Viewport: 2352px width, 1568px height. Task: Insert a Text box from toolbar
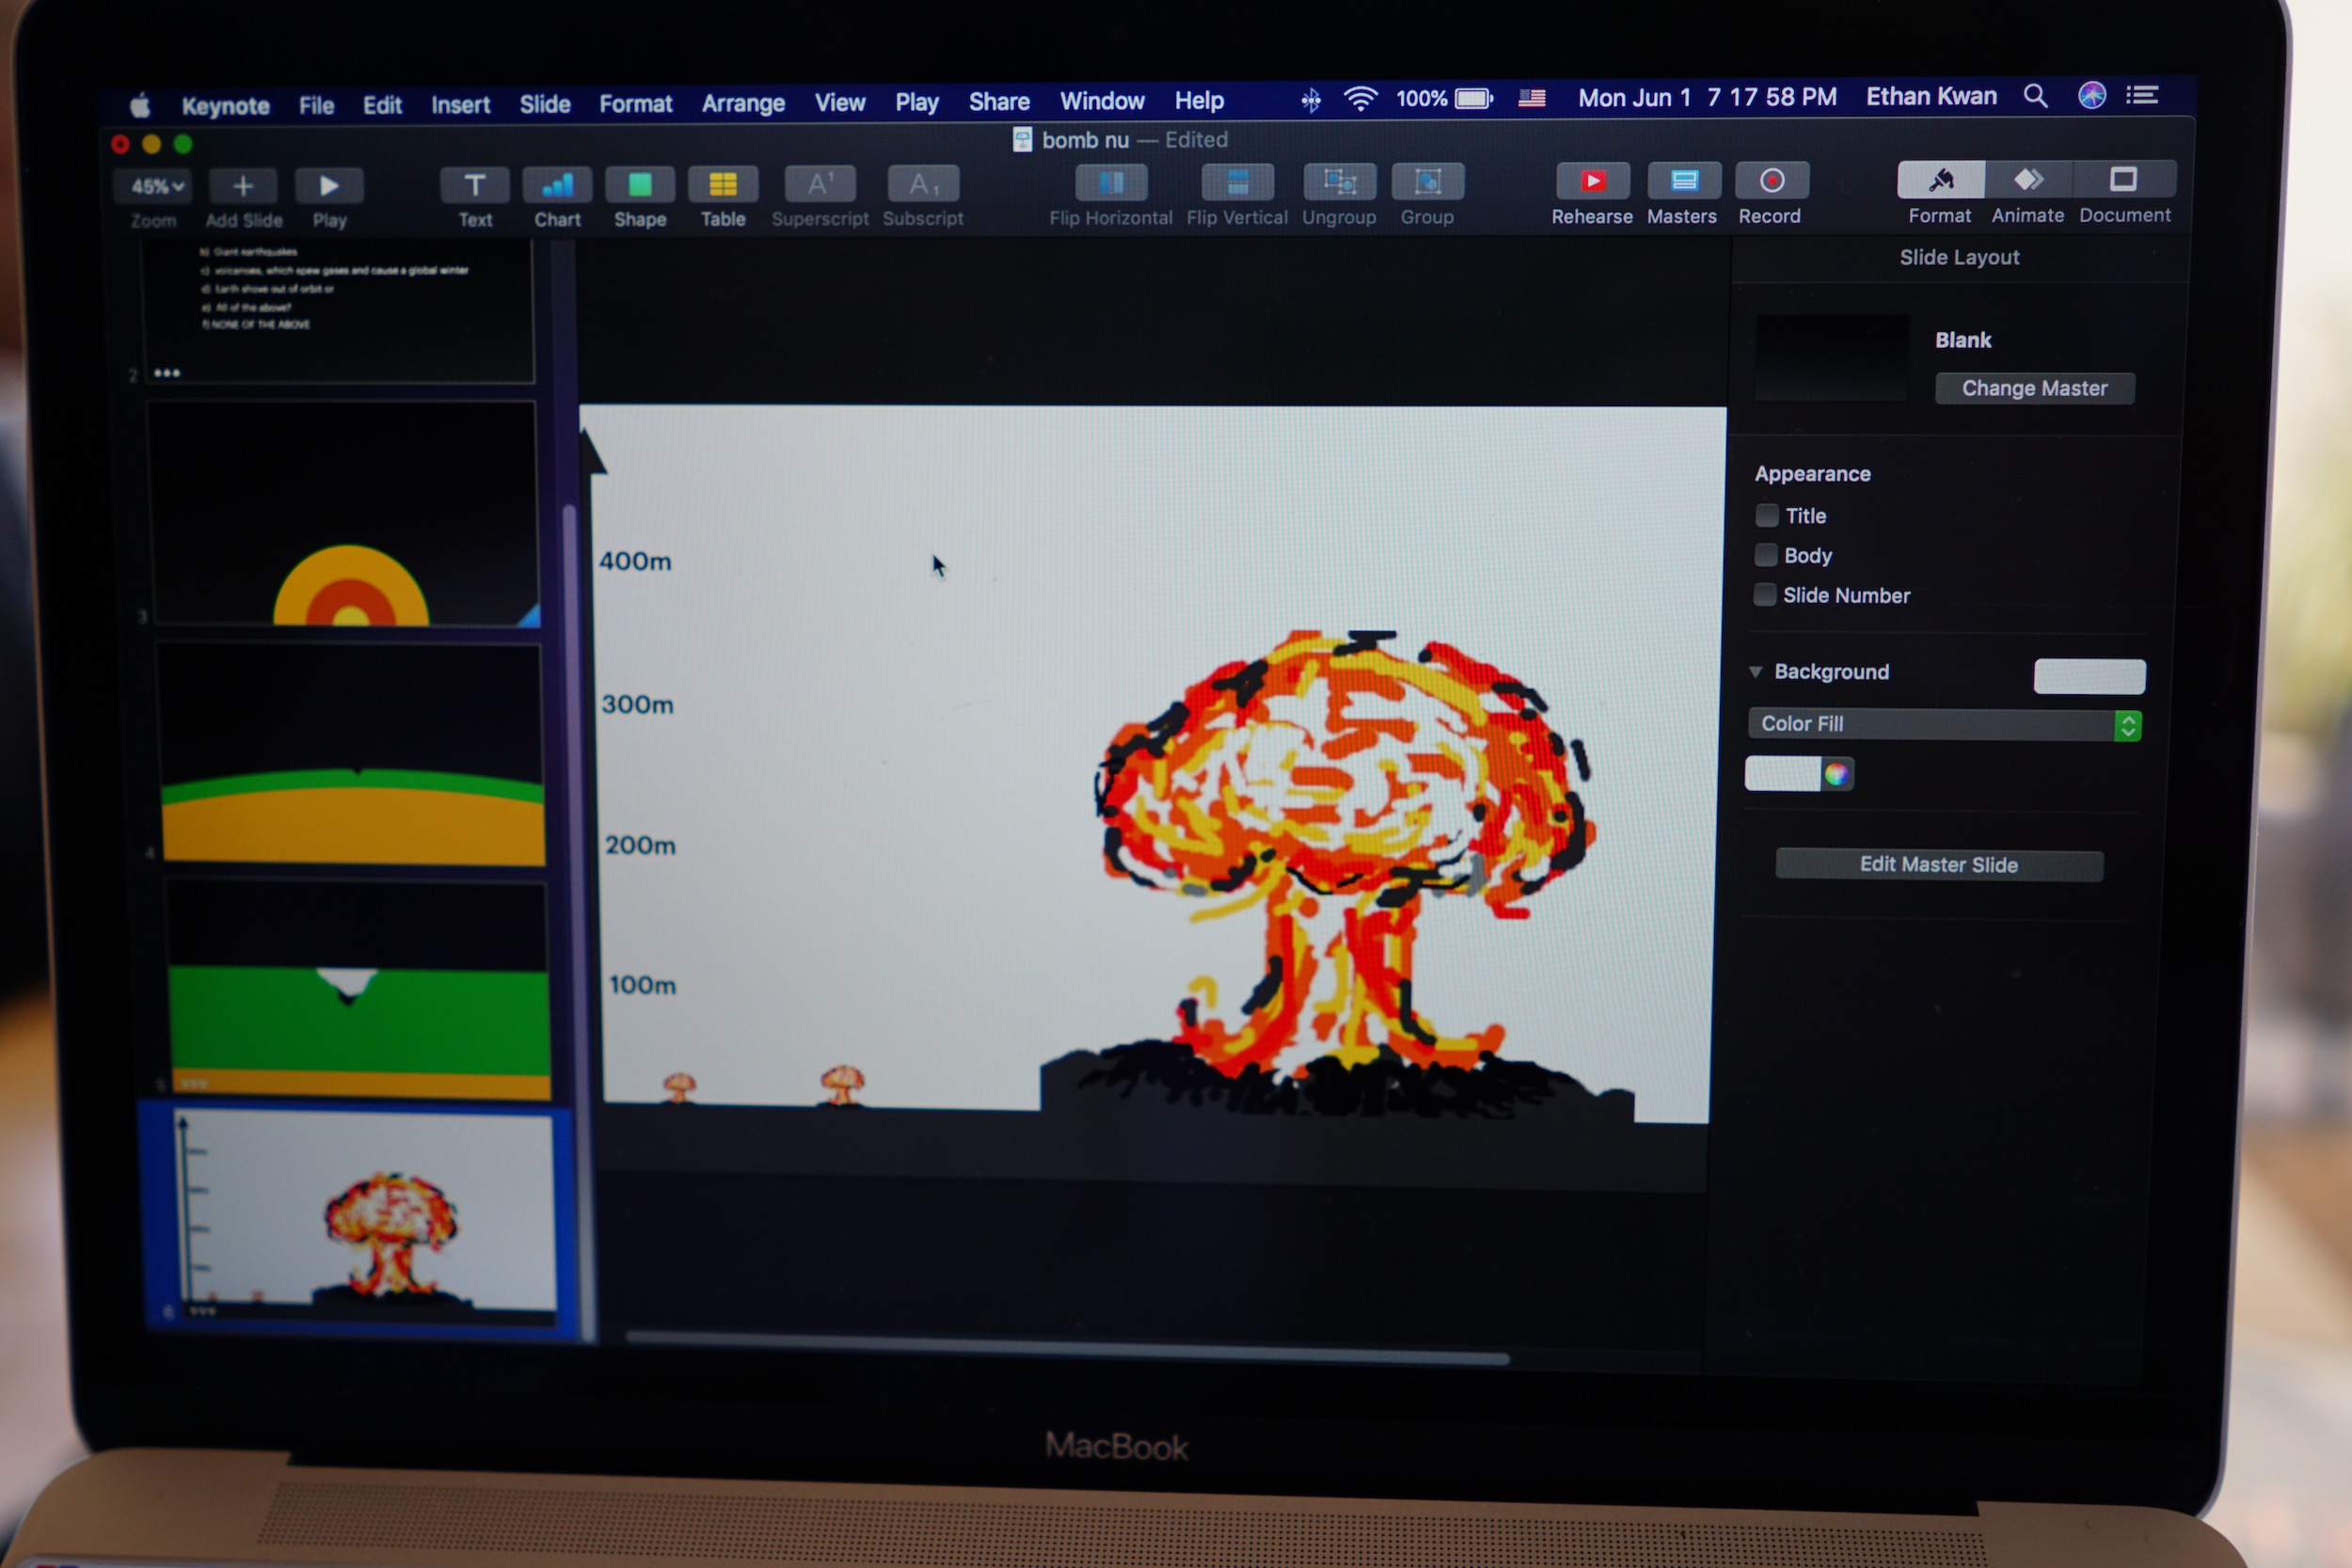coord(475,185)
